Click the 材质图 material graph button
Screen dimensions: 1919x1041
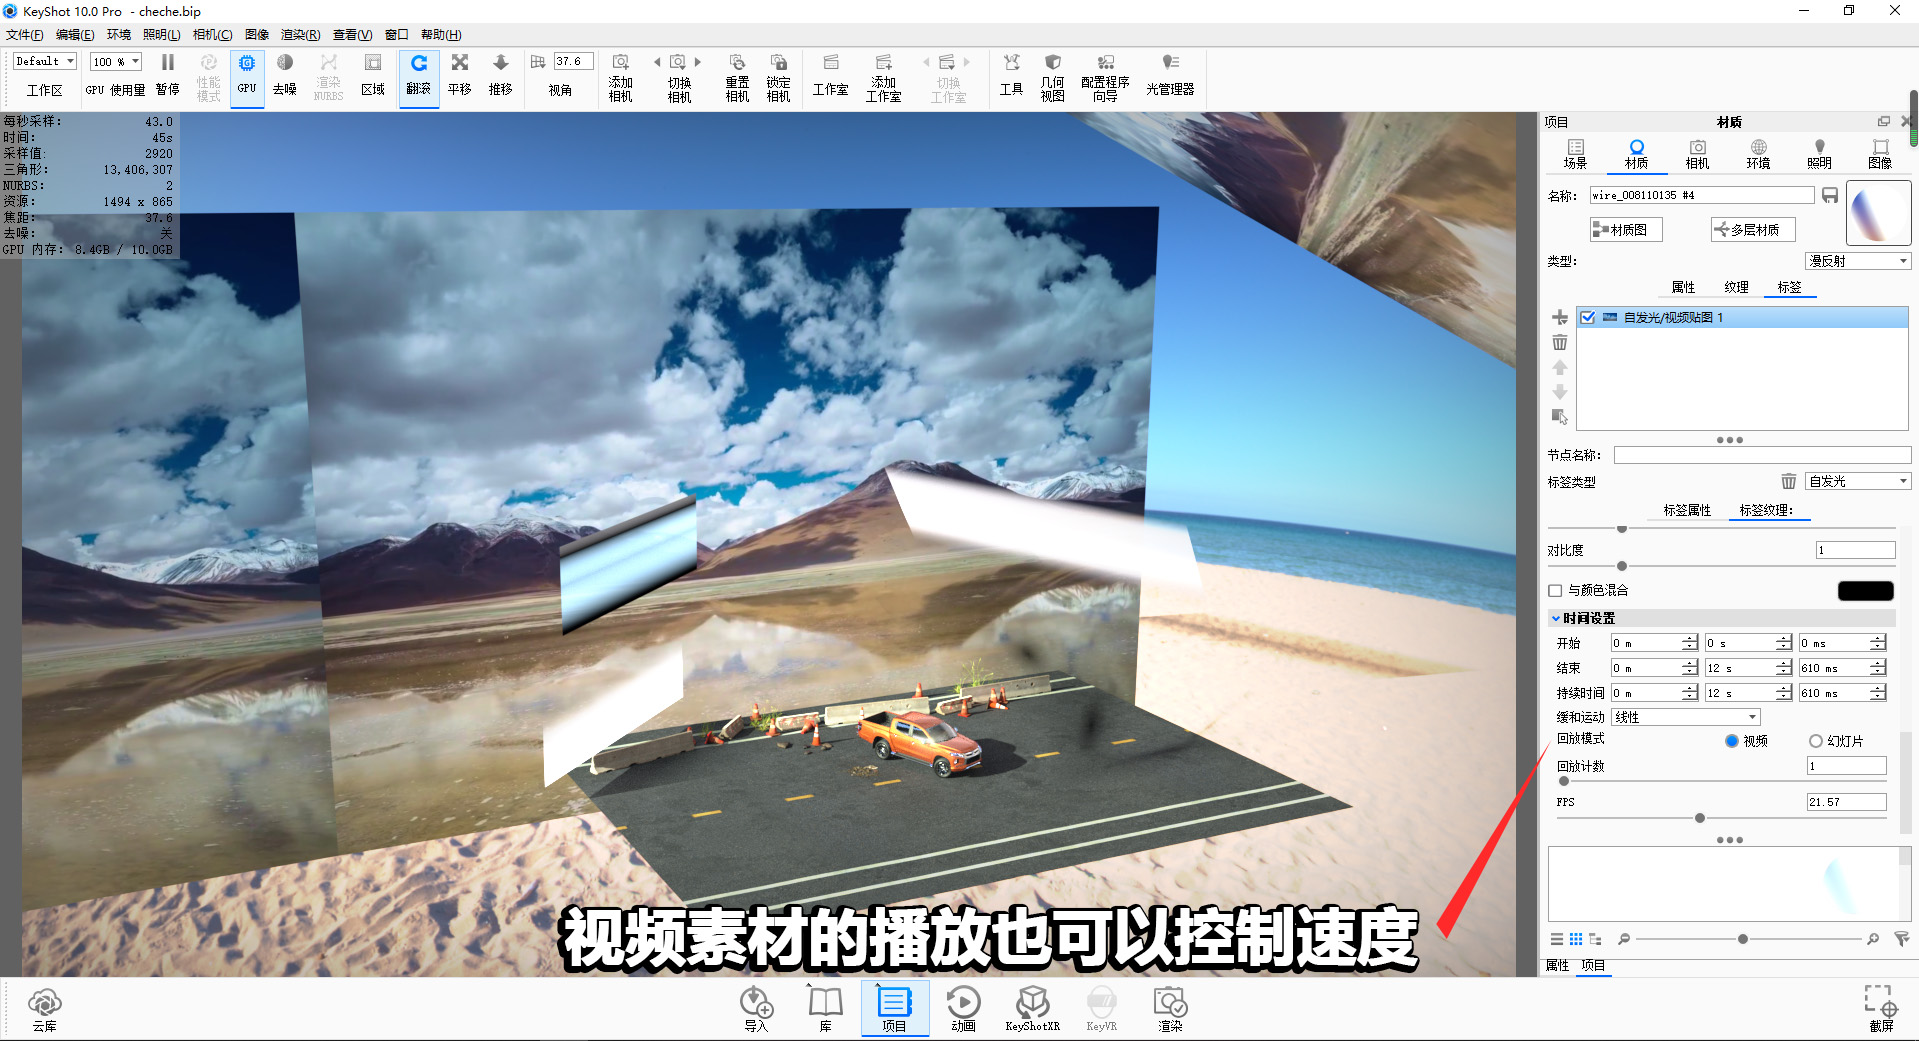(1625, 229)
